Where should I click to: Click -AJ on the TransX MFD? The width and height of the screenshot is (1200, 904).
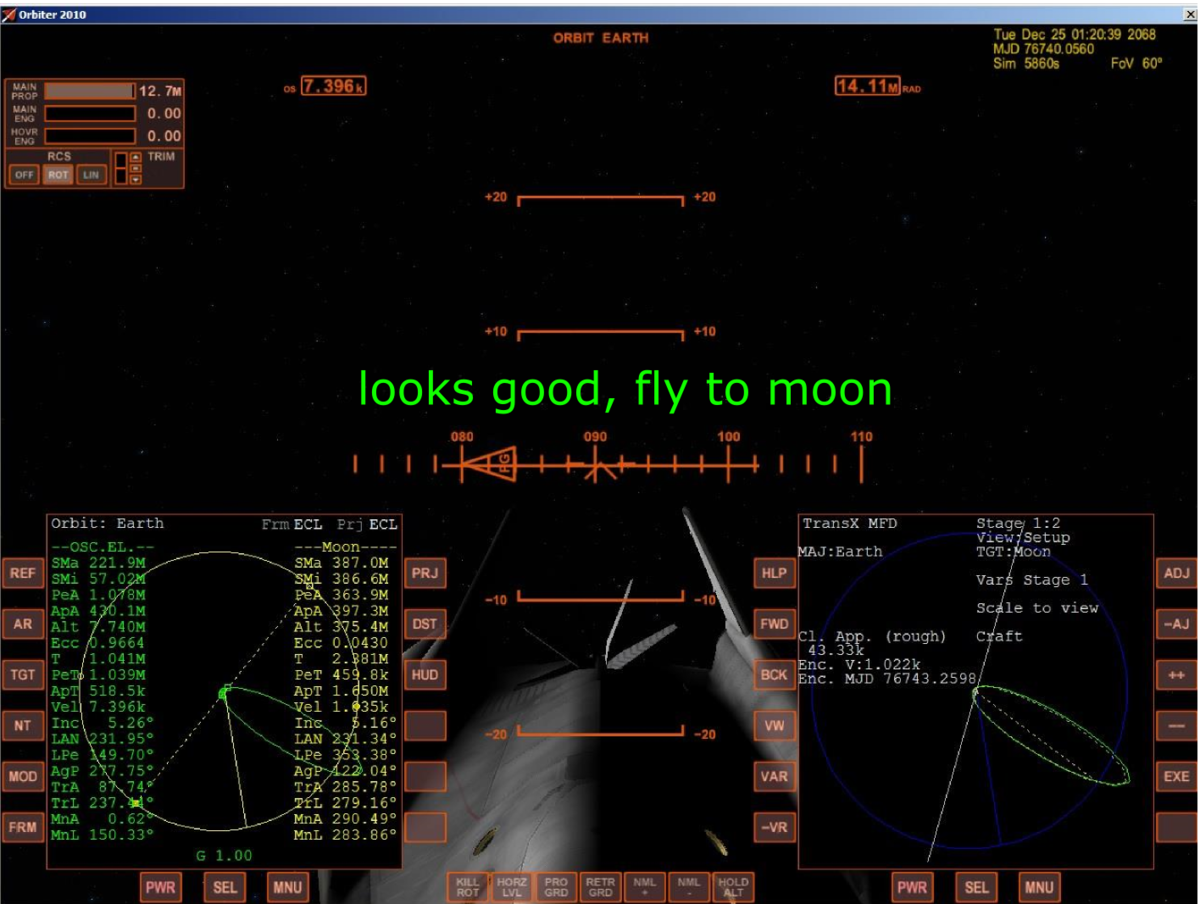click(1176, 624)
